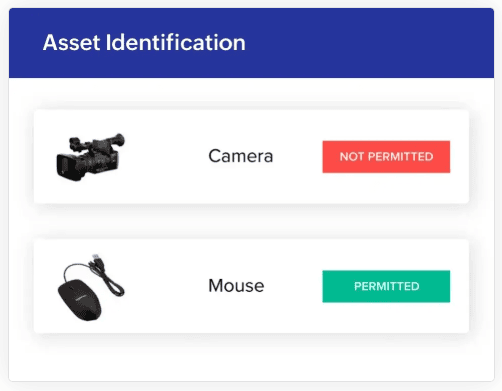
Task: Click the mouse USB cable plug
Action: [x=97, y=258]
